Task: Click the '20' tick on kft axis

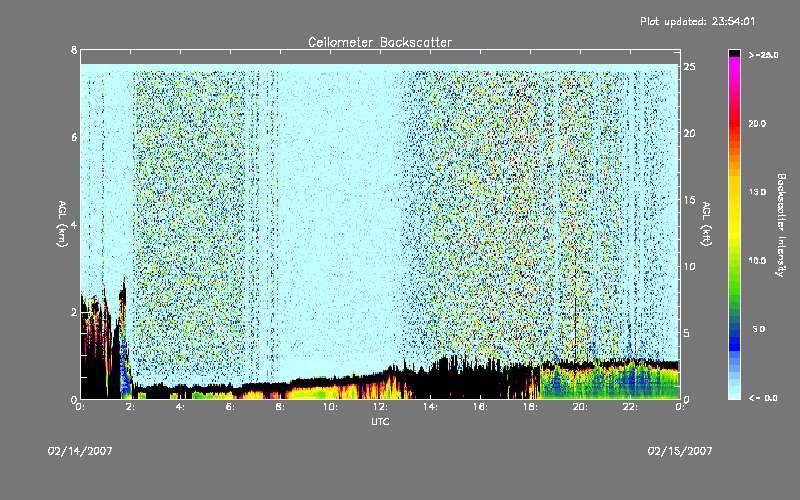Action: point(690,133)
